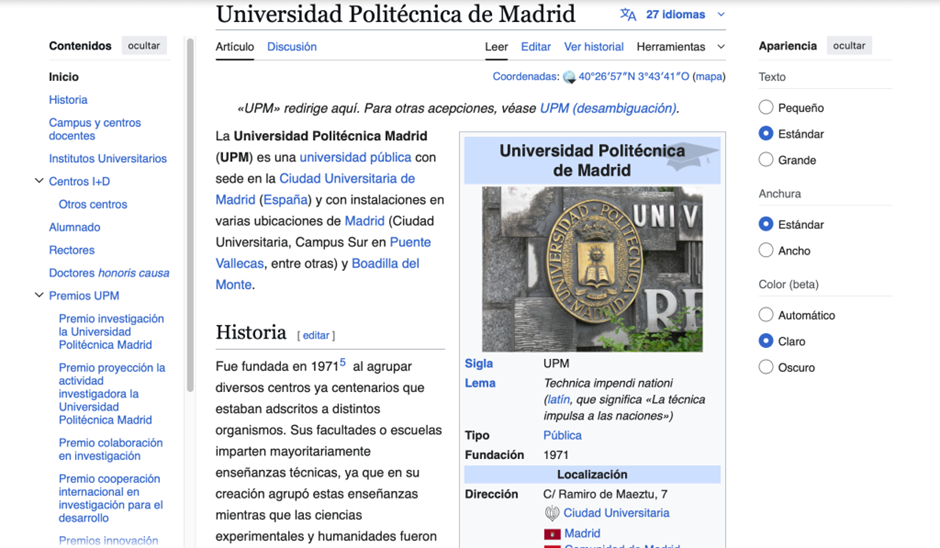
Task: Select the Estándar width option
Action: [766, 224]
